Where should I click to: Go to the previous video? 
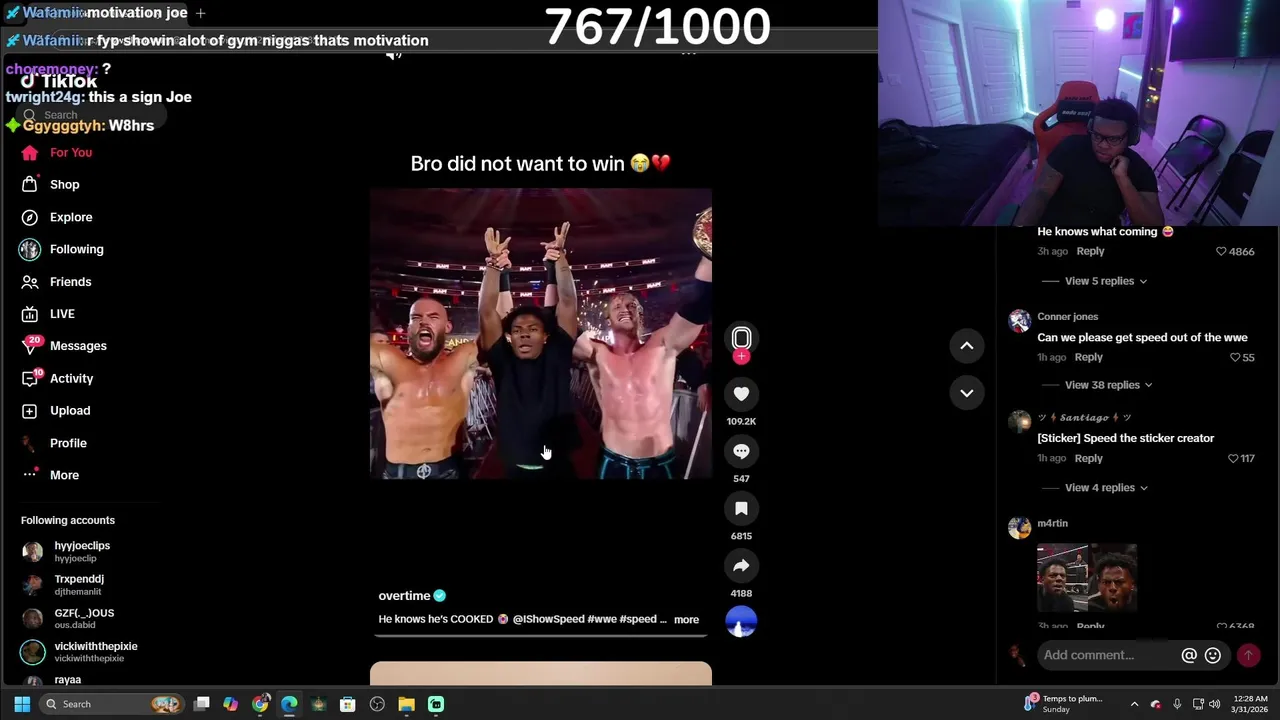click(967, 346)
